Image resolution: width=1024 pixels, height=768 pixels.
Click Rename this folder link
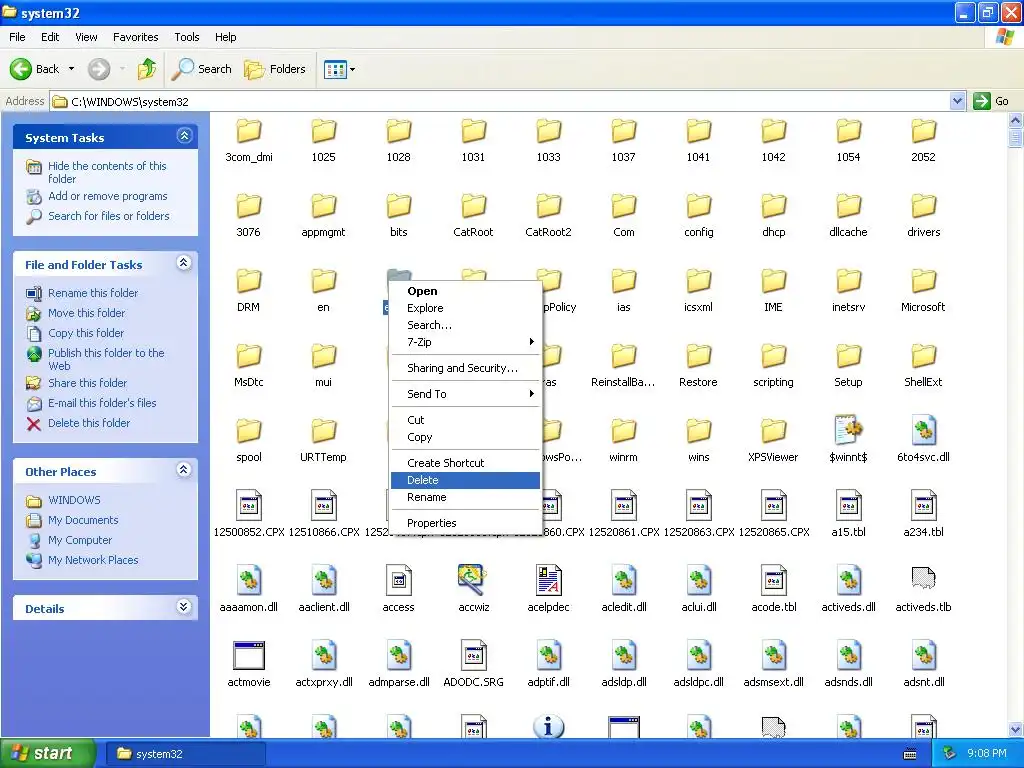(x=93, y=293)
